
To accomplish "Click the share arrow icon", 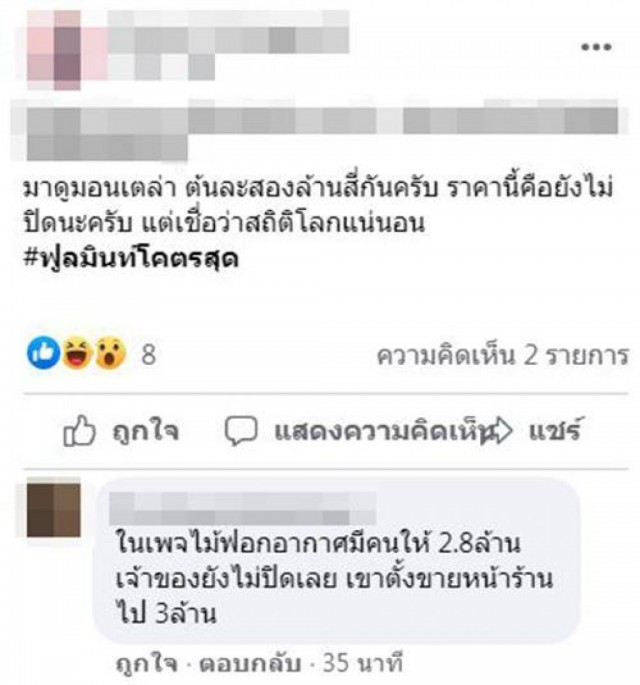I will pyautogui.click(x=496, y=431).
